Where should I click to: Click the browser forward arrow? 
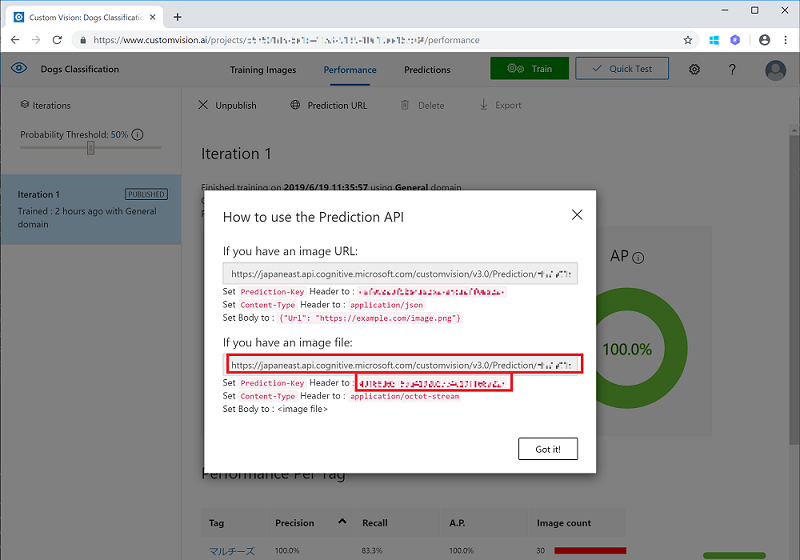coord(36,40)
